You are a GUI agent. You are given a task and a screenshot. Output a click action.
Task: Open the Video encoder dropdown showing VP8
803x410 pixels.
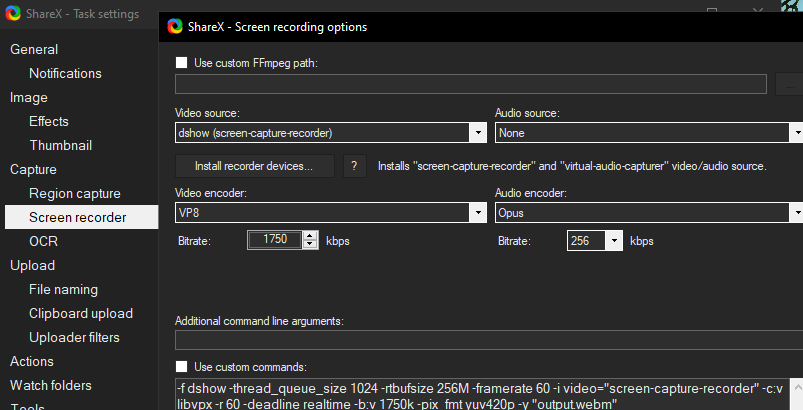pyautogui.click(x=331, y=212)
